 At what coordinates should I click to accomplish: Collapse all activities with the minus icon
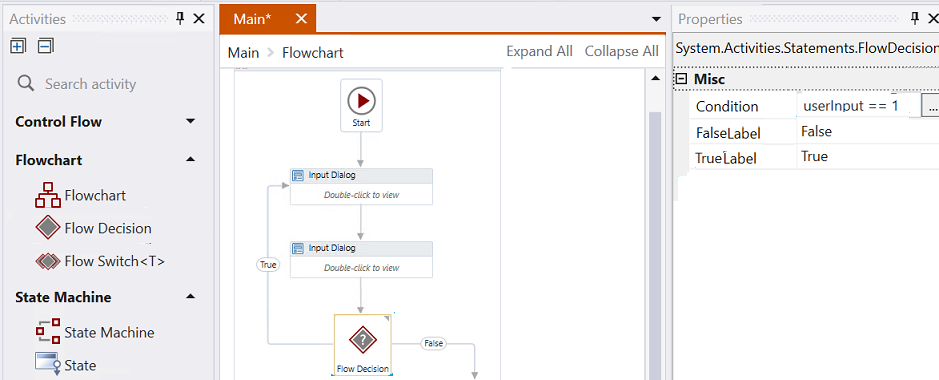(x=46, y=45)
